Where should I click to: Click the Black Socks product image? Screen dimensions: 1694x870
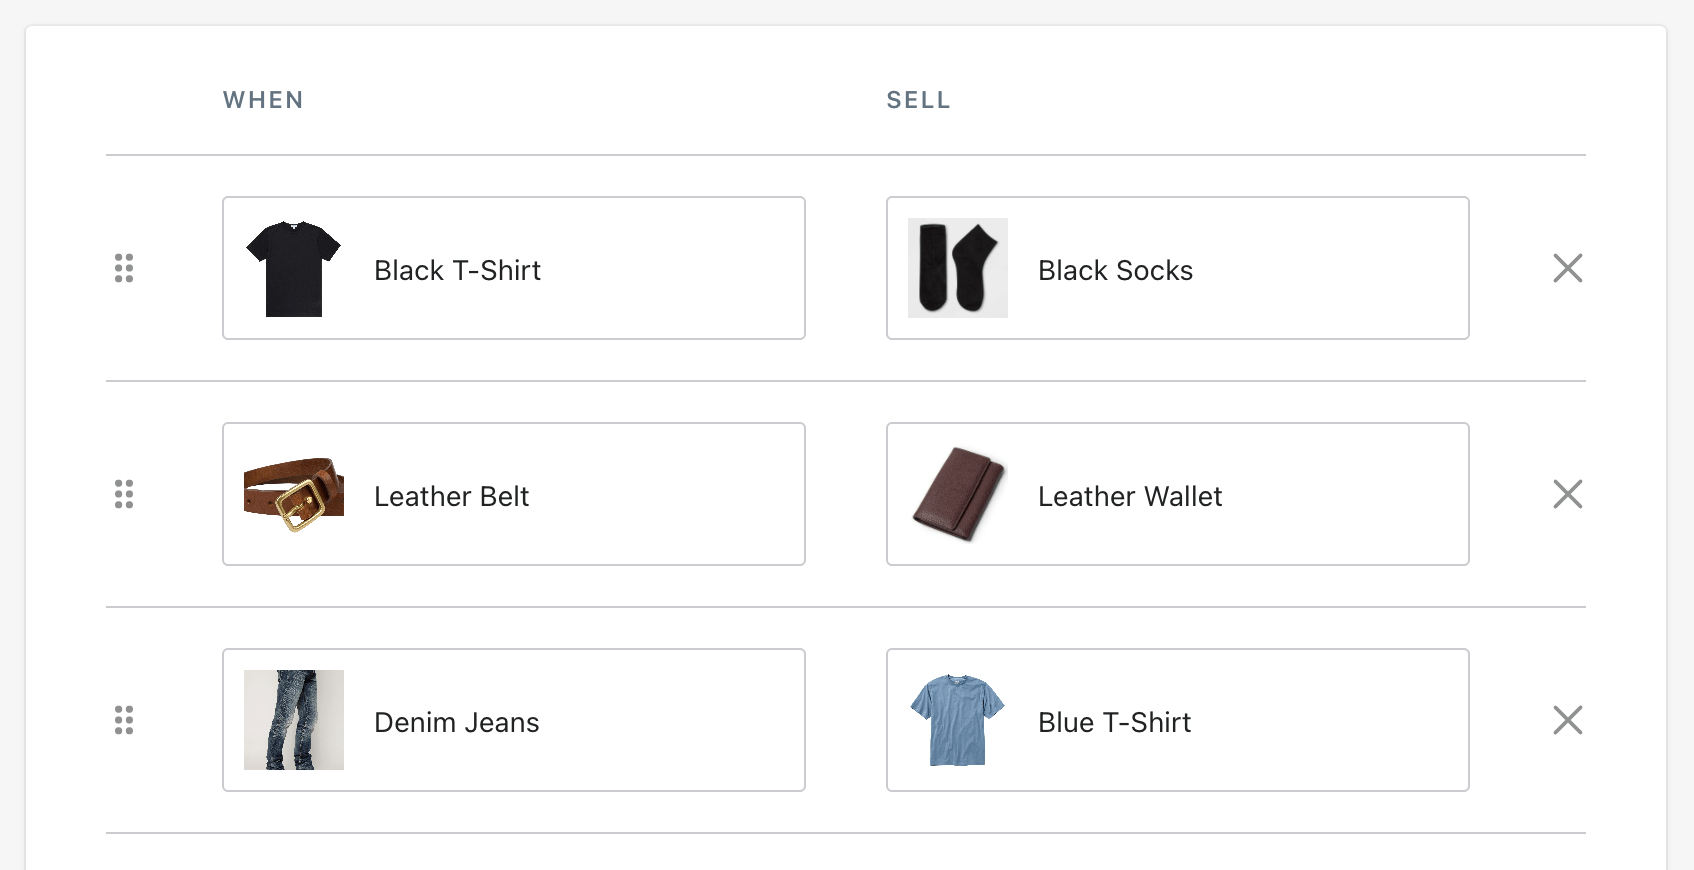[x=957, y=268]
